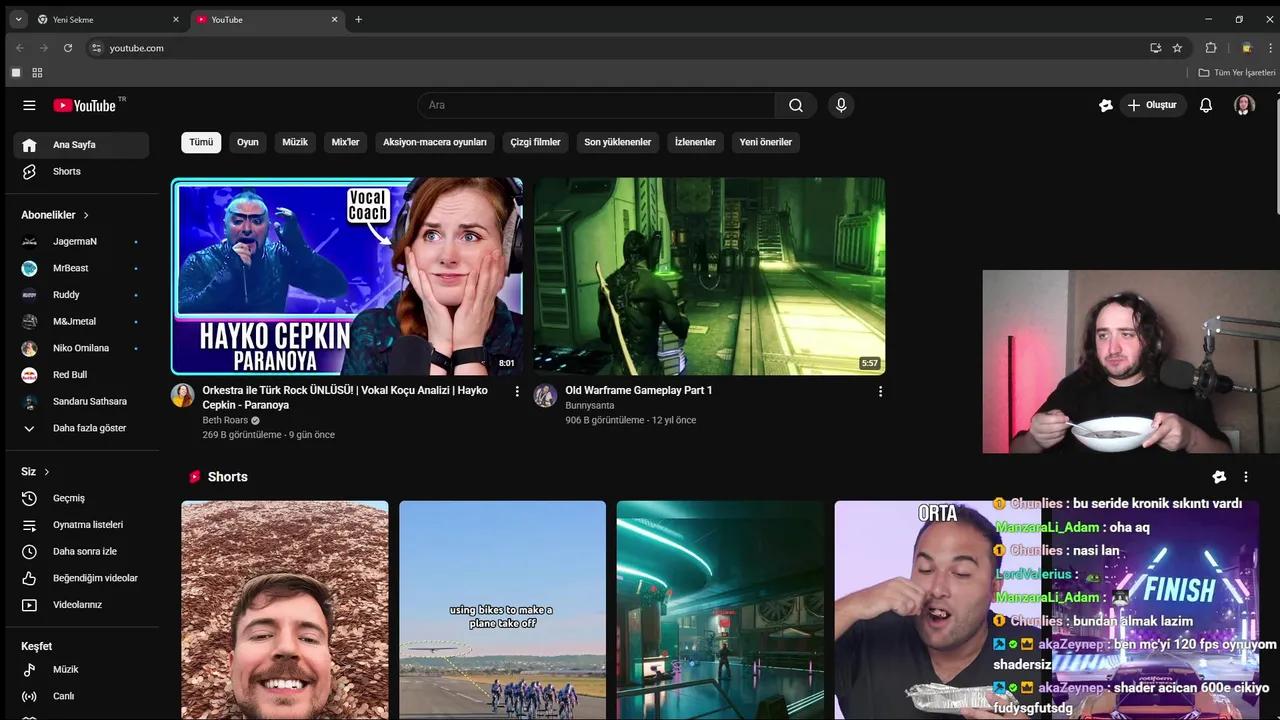Open Oynatma listeleri
The height and width of the screenshot is (720, 1280).
coord(82,525)
